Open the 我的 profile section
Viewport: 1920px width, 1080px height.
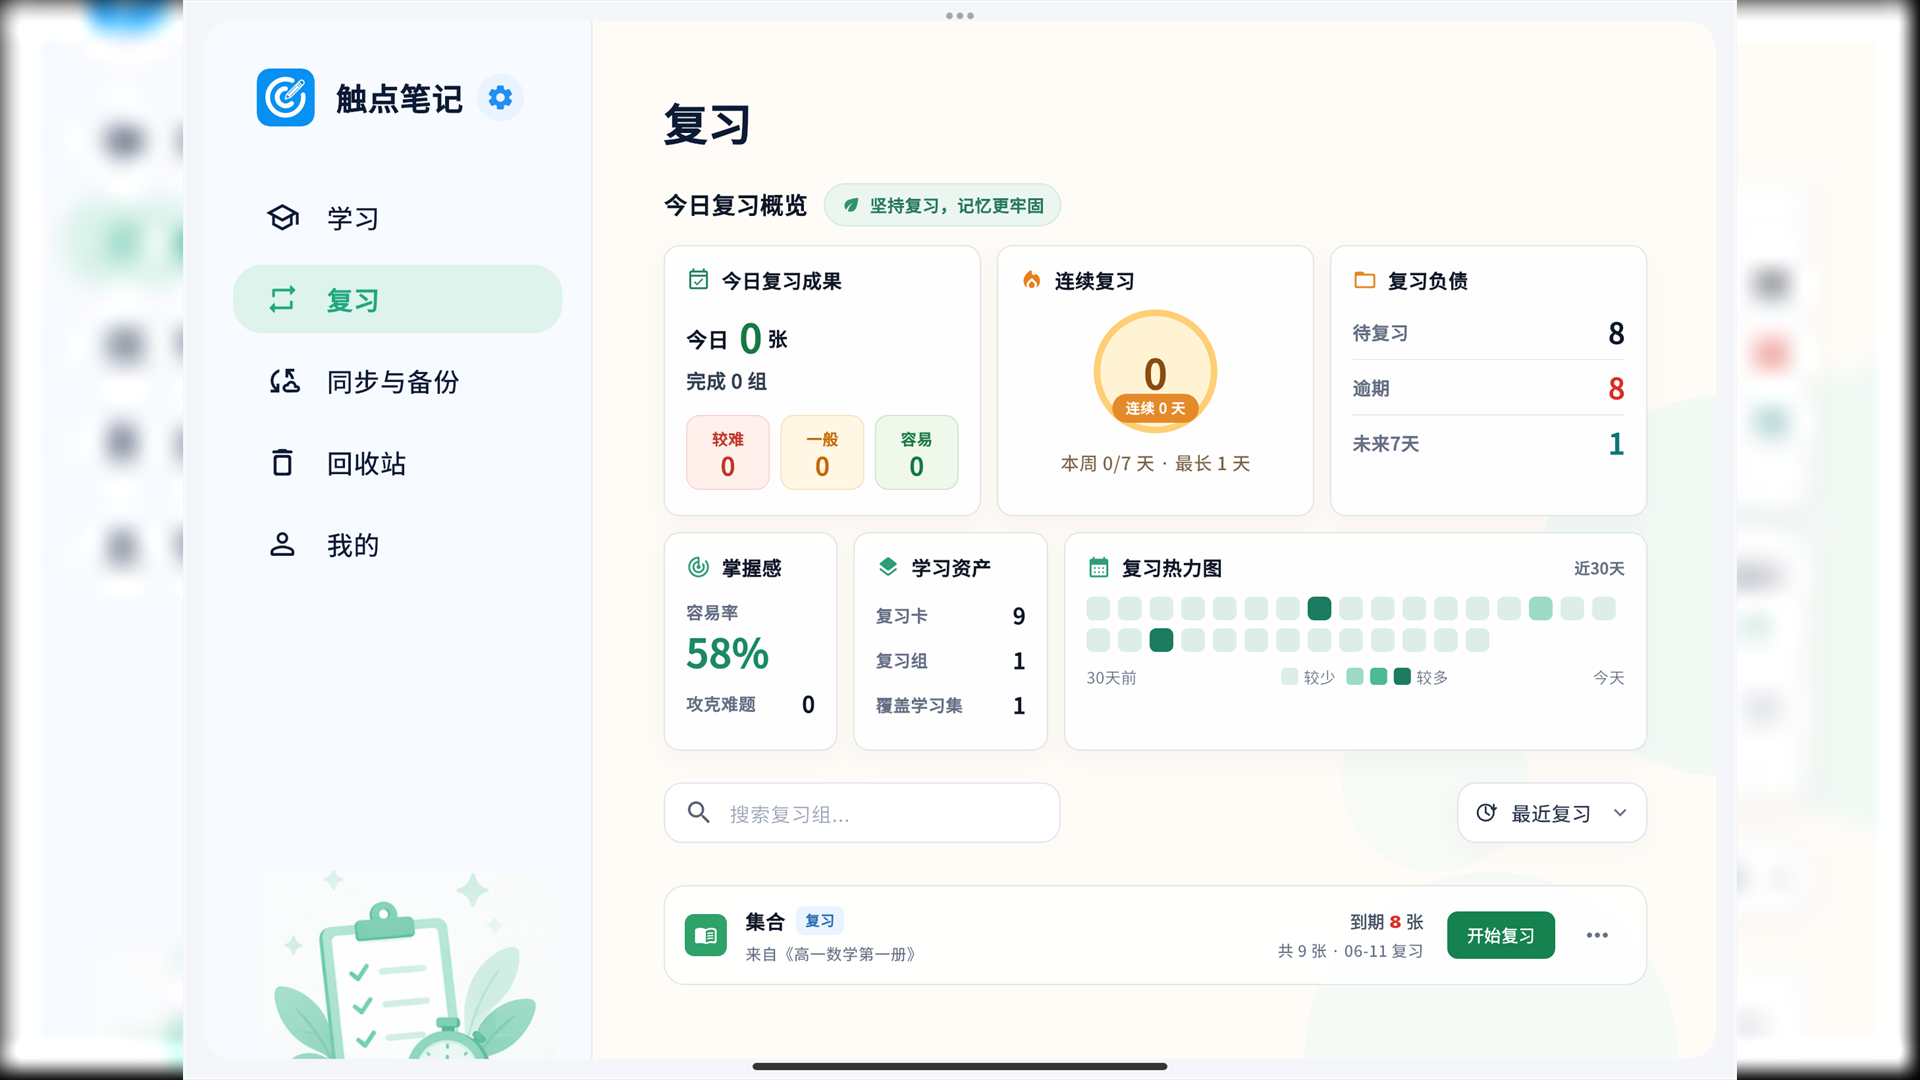coord(398,546)
